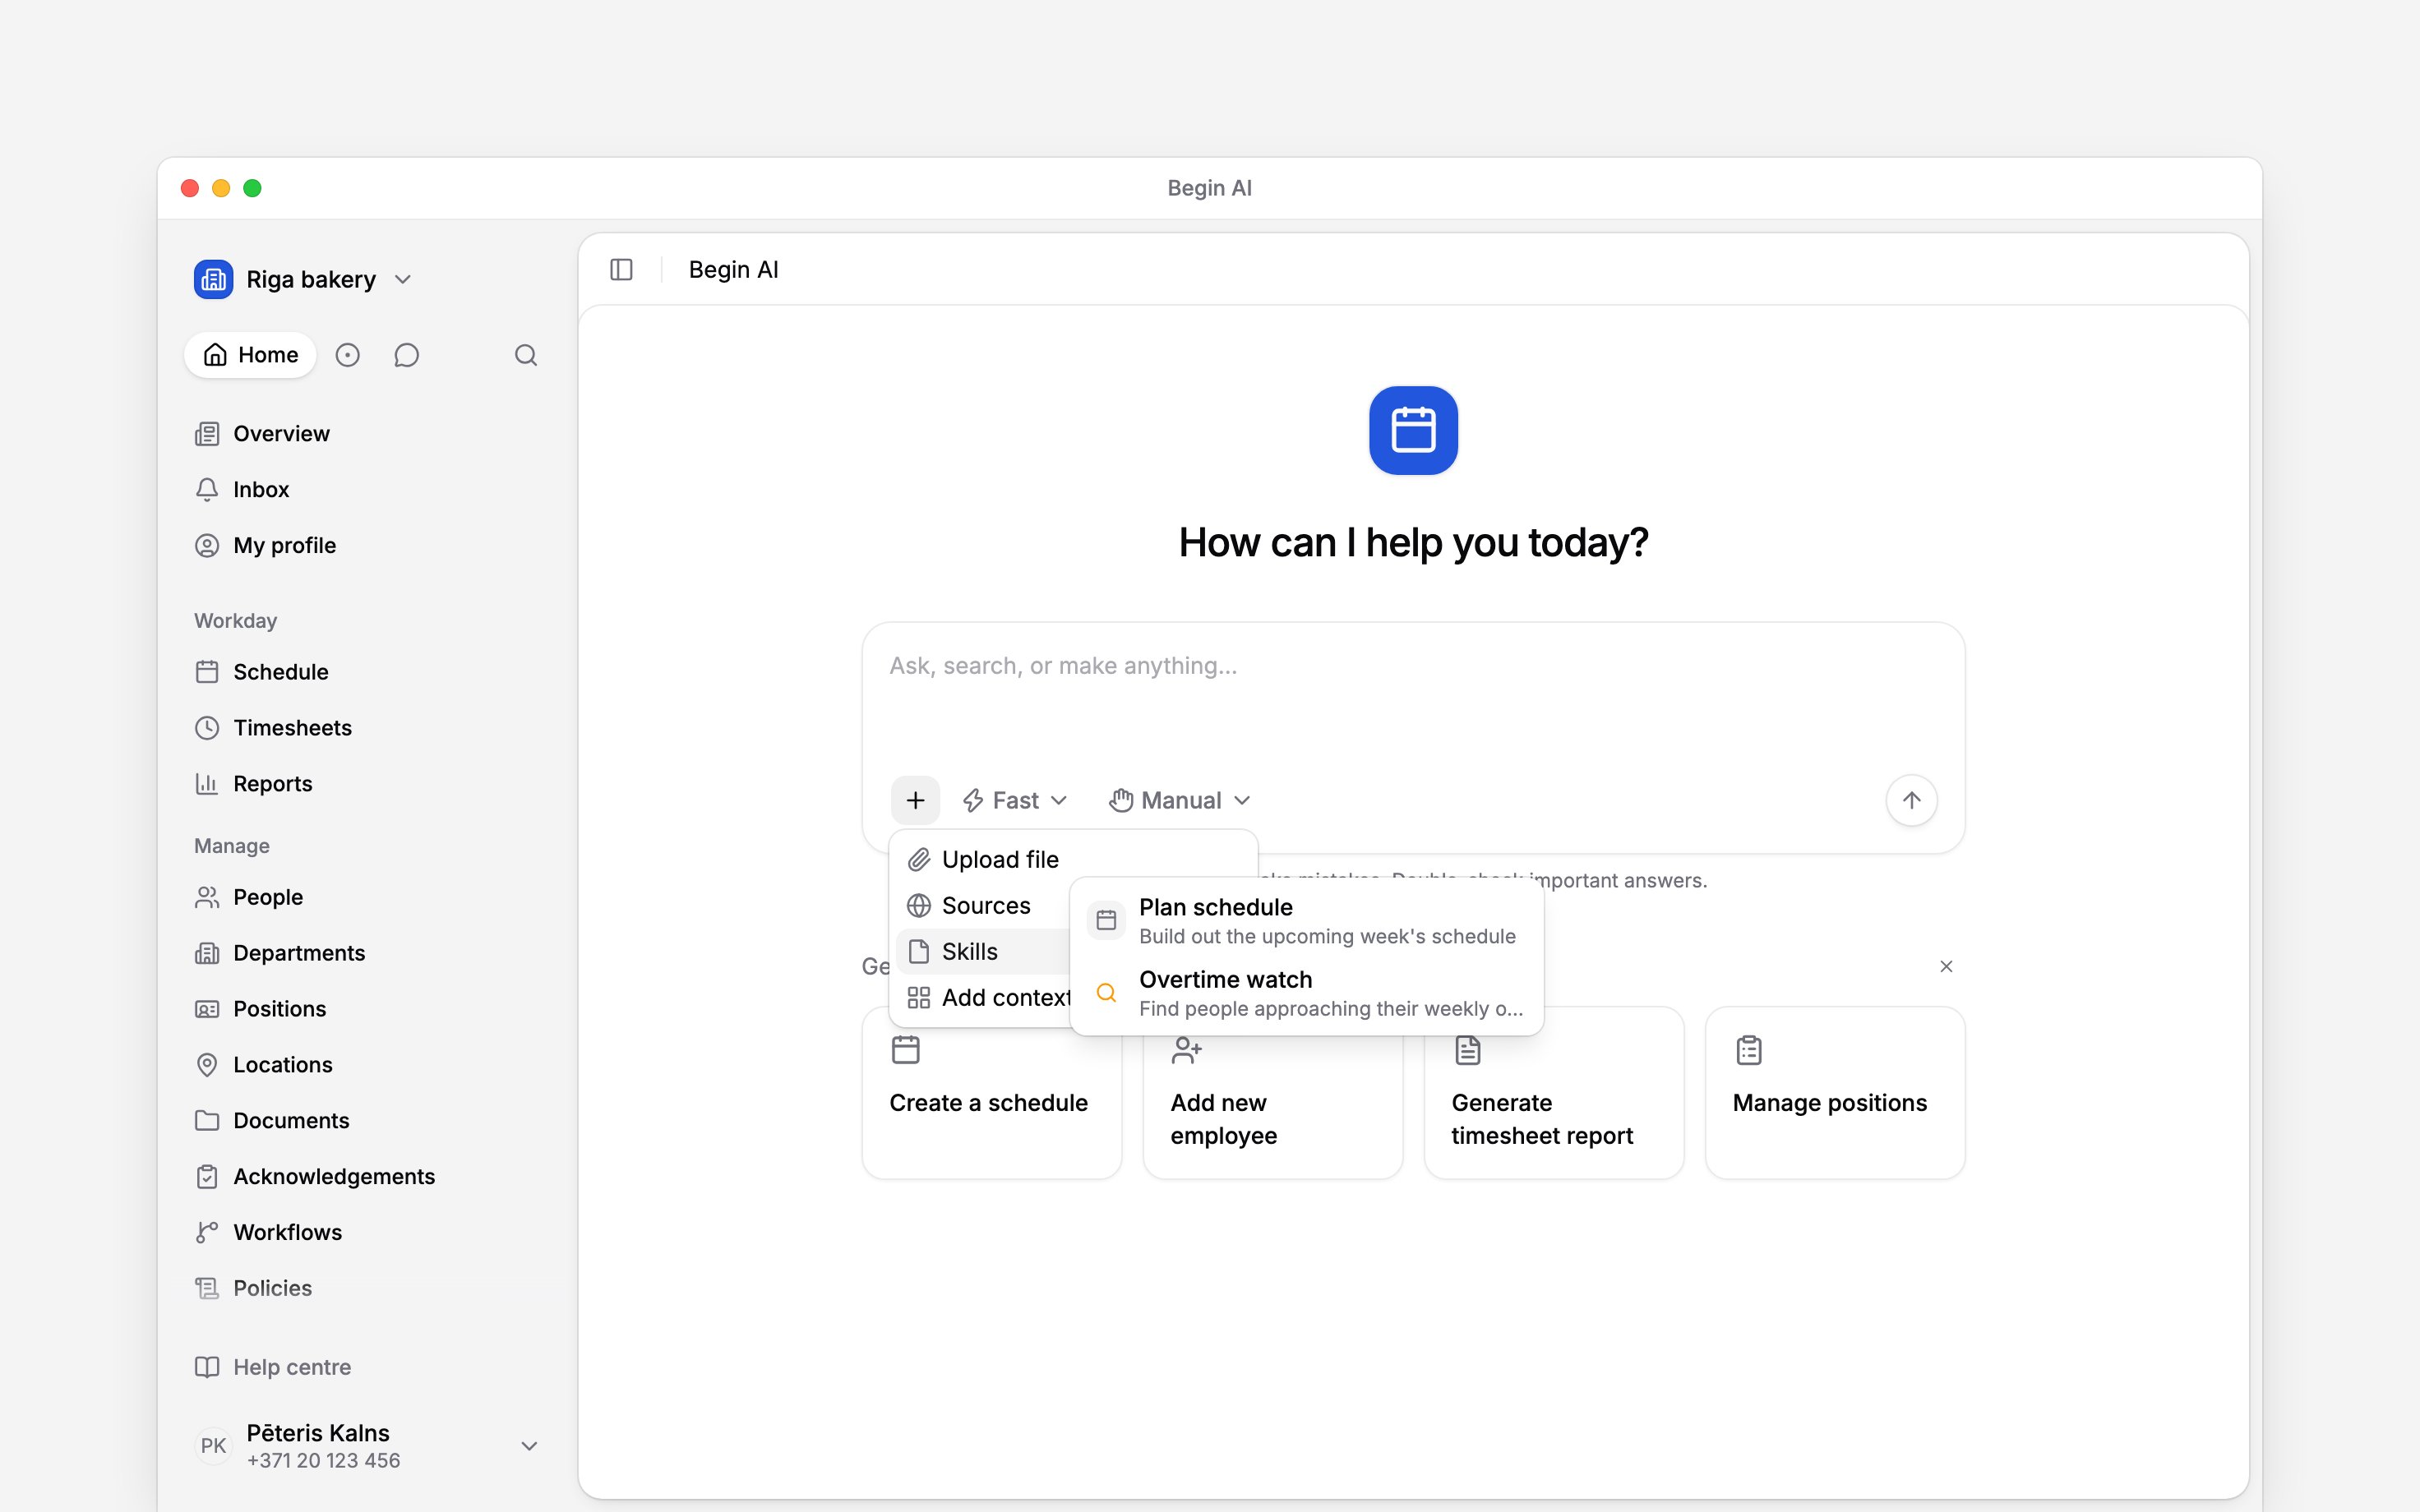Click the plus attach button in prompt box

pos(915,800)
